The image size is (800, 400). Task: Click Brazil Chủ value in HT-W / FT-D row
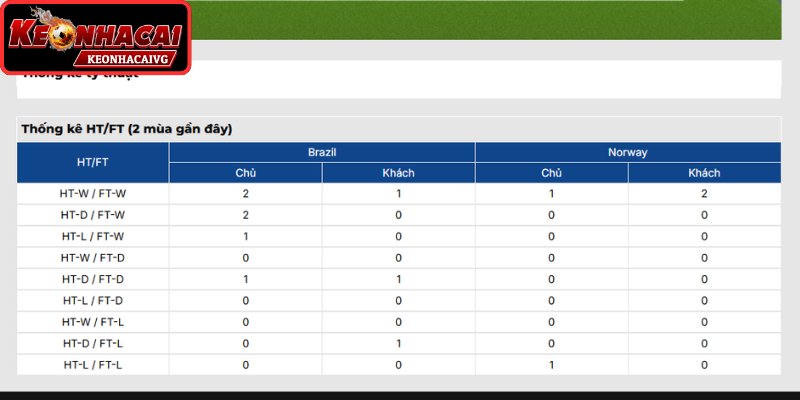[x=245, y=258]
